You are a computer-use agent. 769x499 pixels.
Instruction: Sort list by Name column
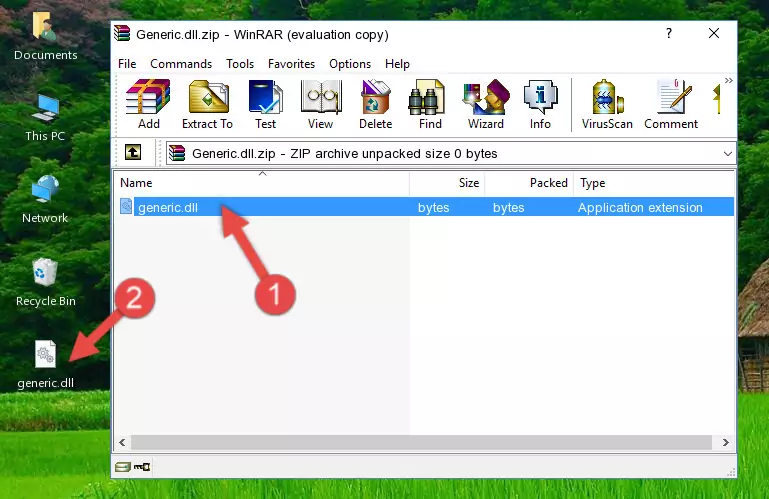[x=262, y=183]
